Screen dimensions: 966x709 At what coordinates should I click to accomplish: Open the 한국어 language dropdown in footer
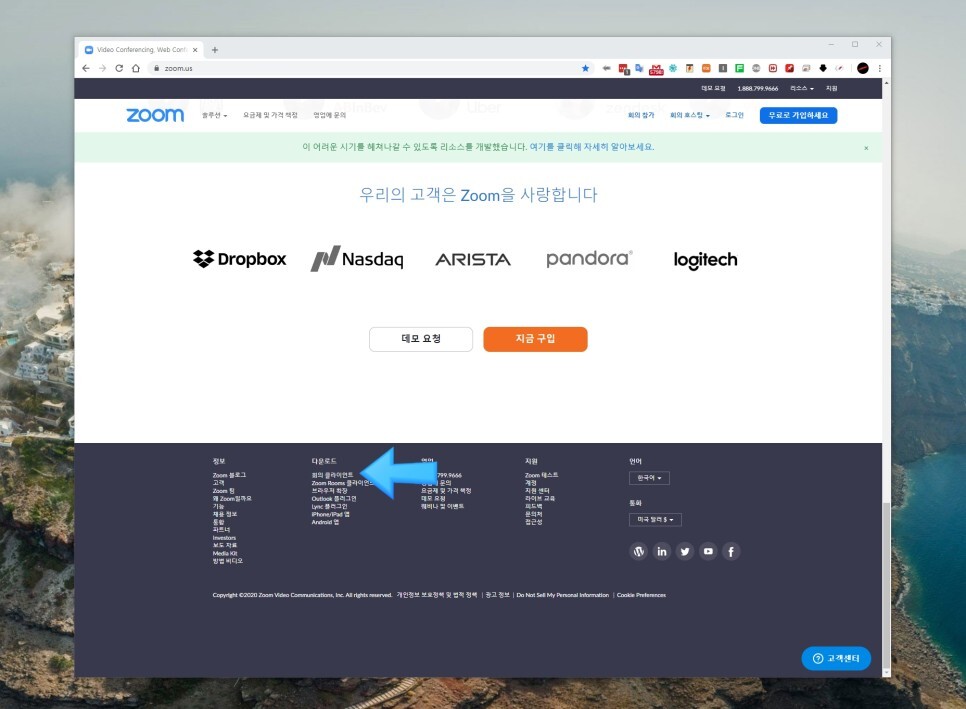[x=649, y=478]
